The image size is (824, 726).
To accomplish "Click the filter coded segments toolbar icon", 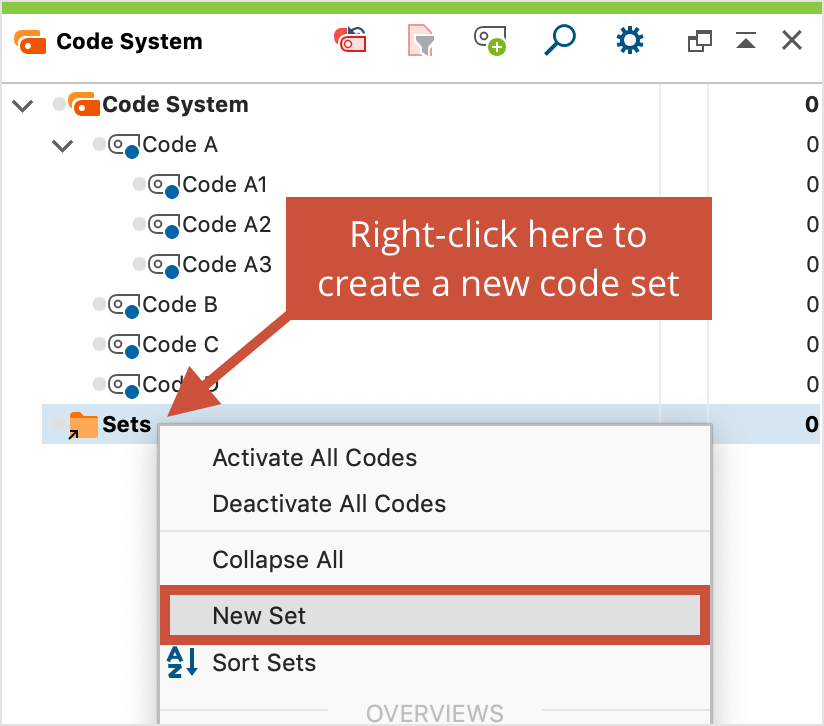I will click(x=421, y=40).
